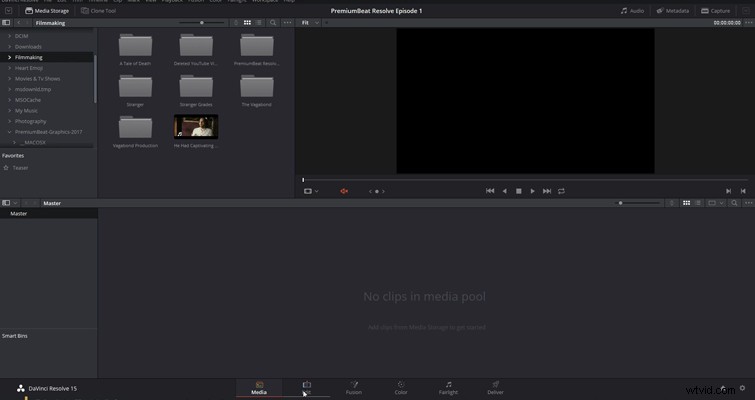Switch to the Fairlight page tab
Screen dimensions: 755x400
(x=448, y=388)
